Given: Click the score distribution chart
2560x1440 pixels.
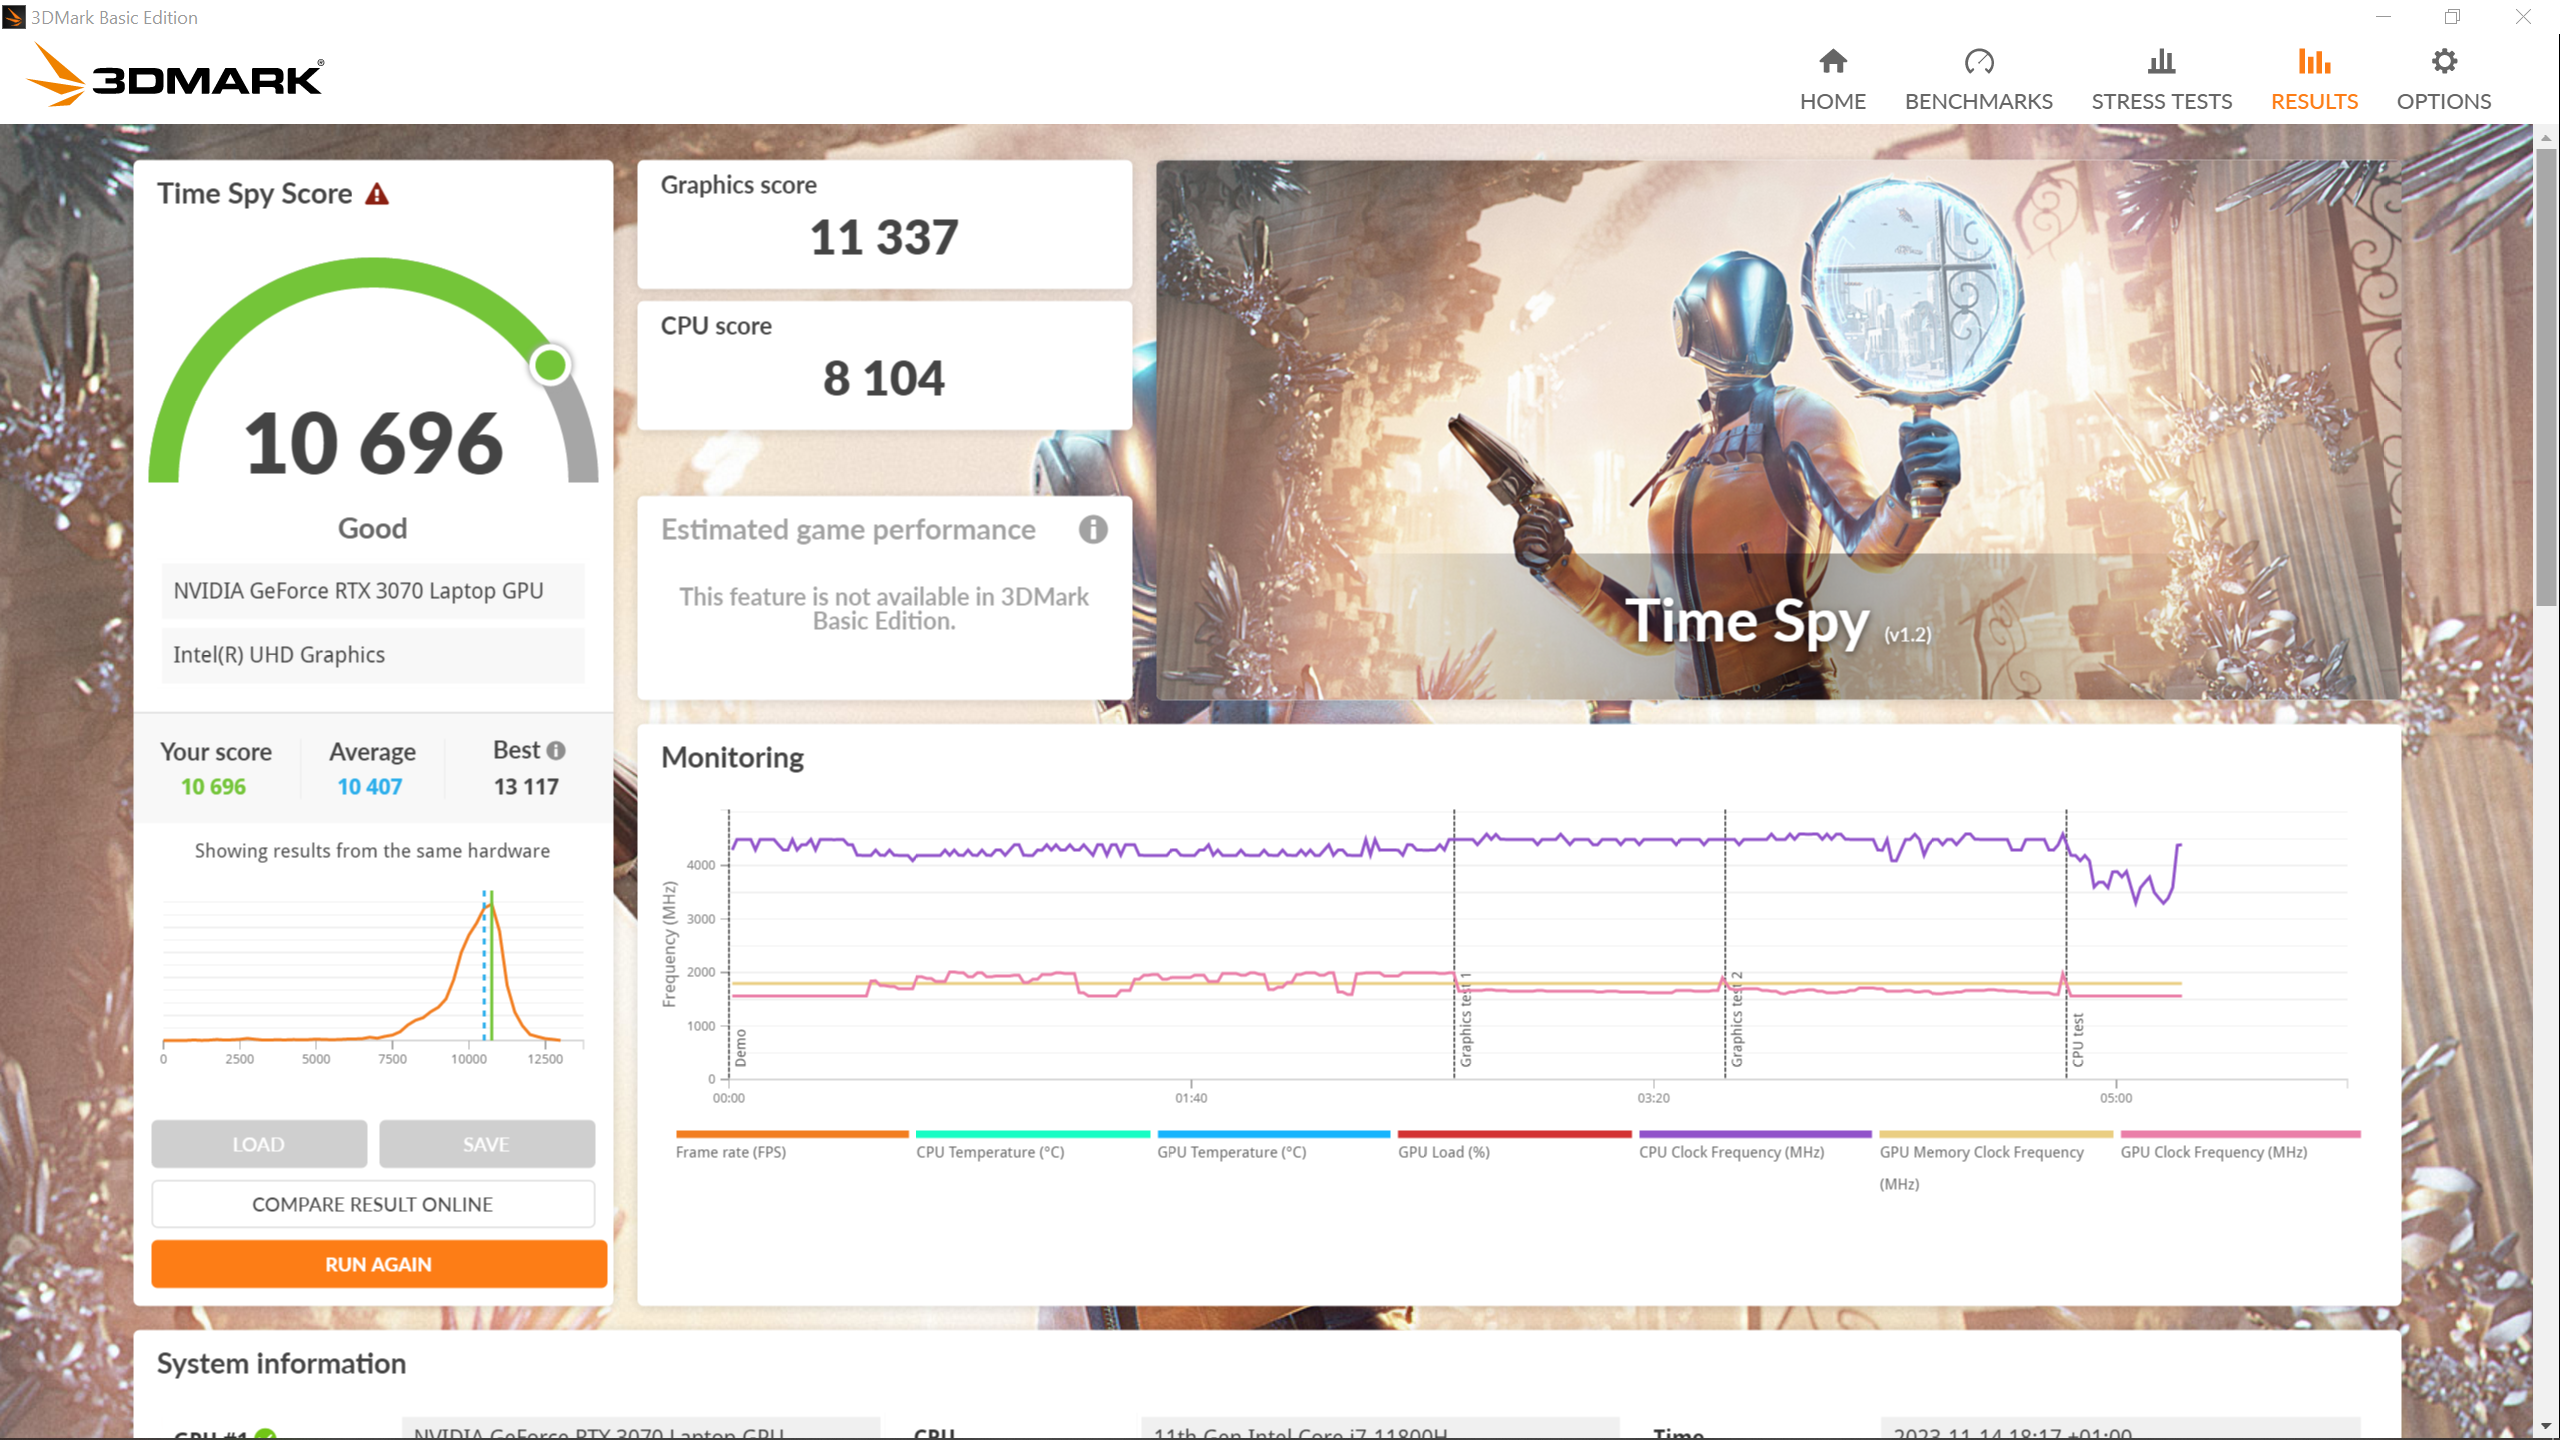Looking at the screenshot, I should tap(373, 977).
